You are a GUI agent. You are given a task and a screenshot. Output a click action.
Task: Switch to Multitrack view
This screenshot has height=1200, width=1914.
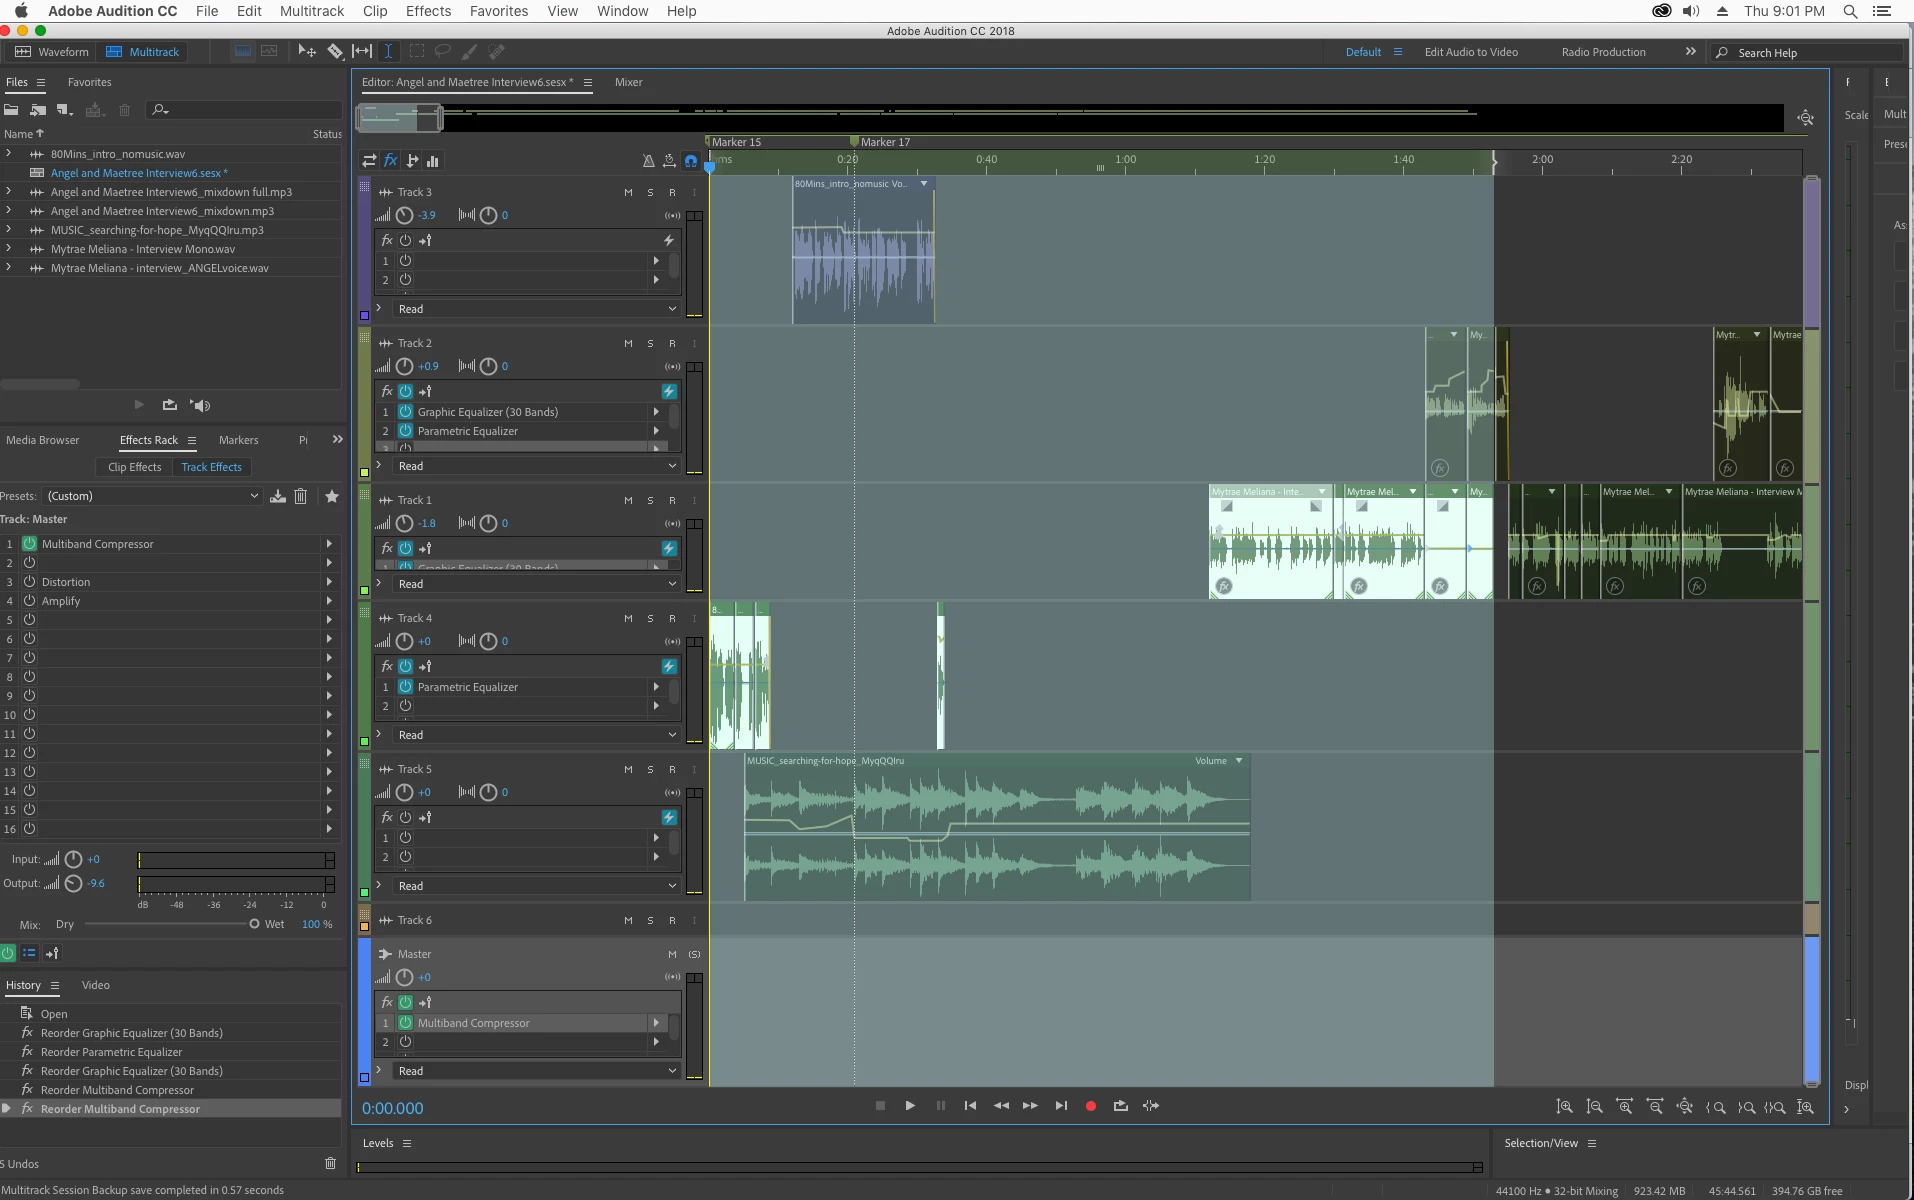coord(143,52)
